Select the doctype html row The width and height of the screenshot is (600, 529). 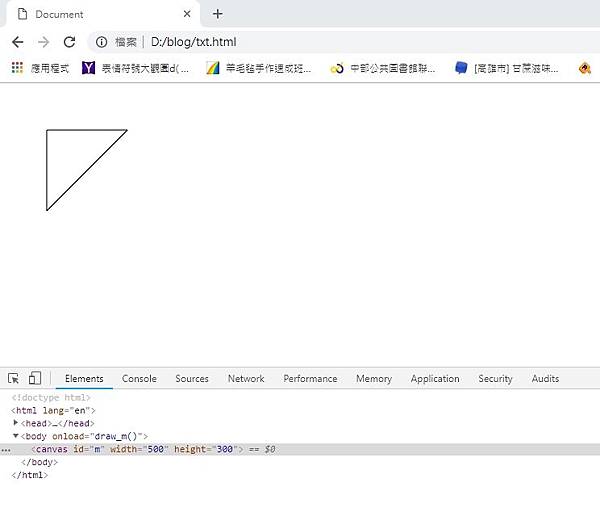click(x=51, y=397)
